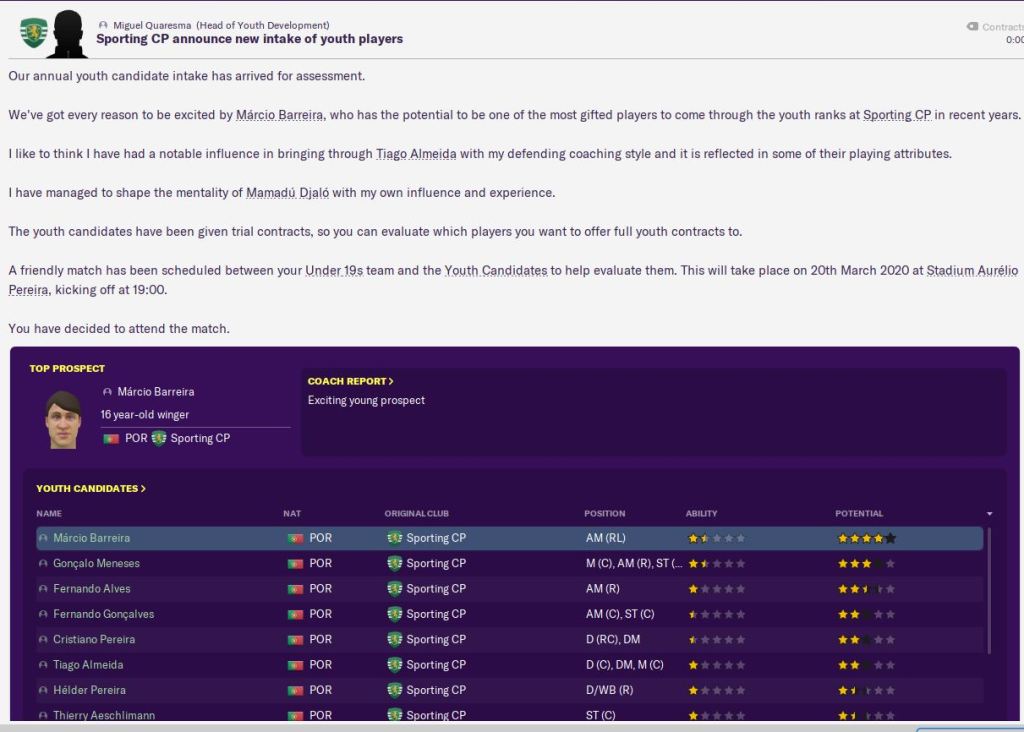Click the person icon next to Thierry Aeschlimann
This screenshot has width=1024, height=732.
click(x=43, y=716)
